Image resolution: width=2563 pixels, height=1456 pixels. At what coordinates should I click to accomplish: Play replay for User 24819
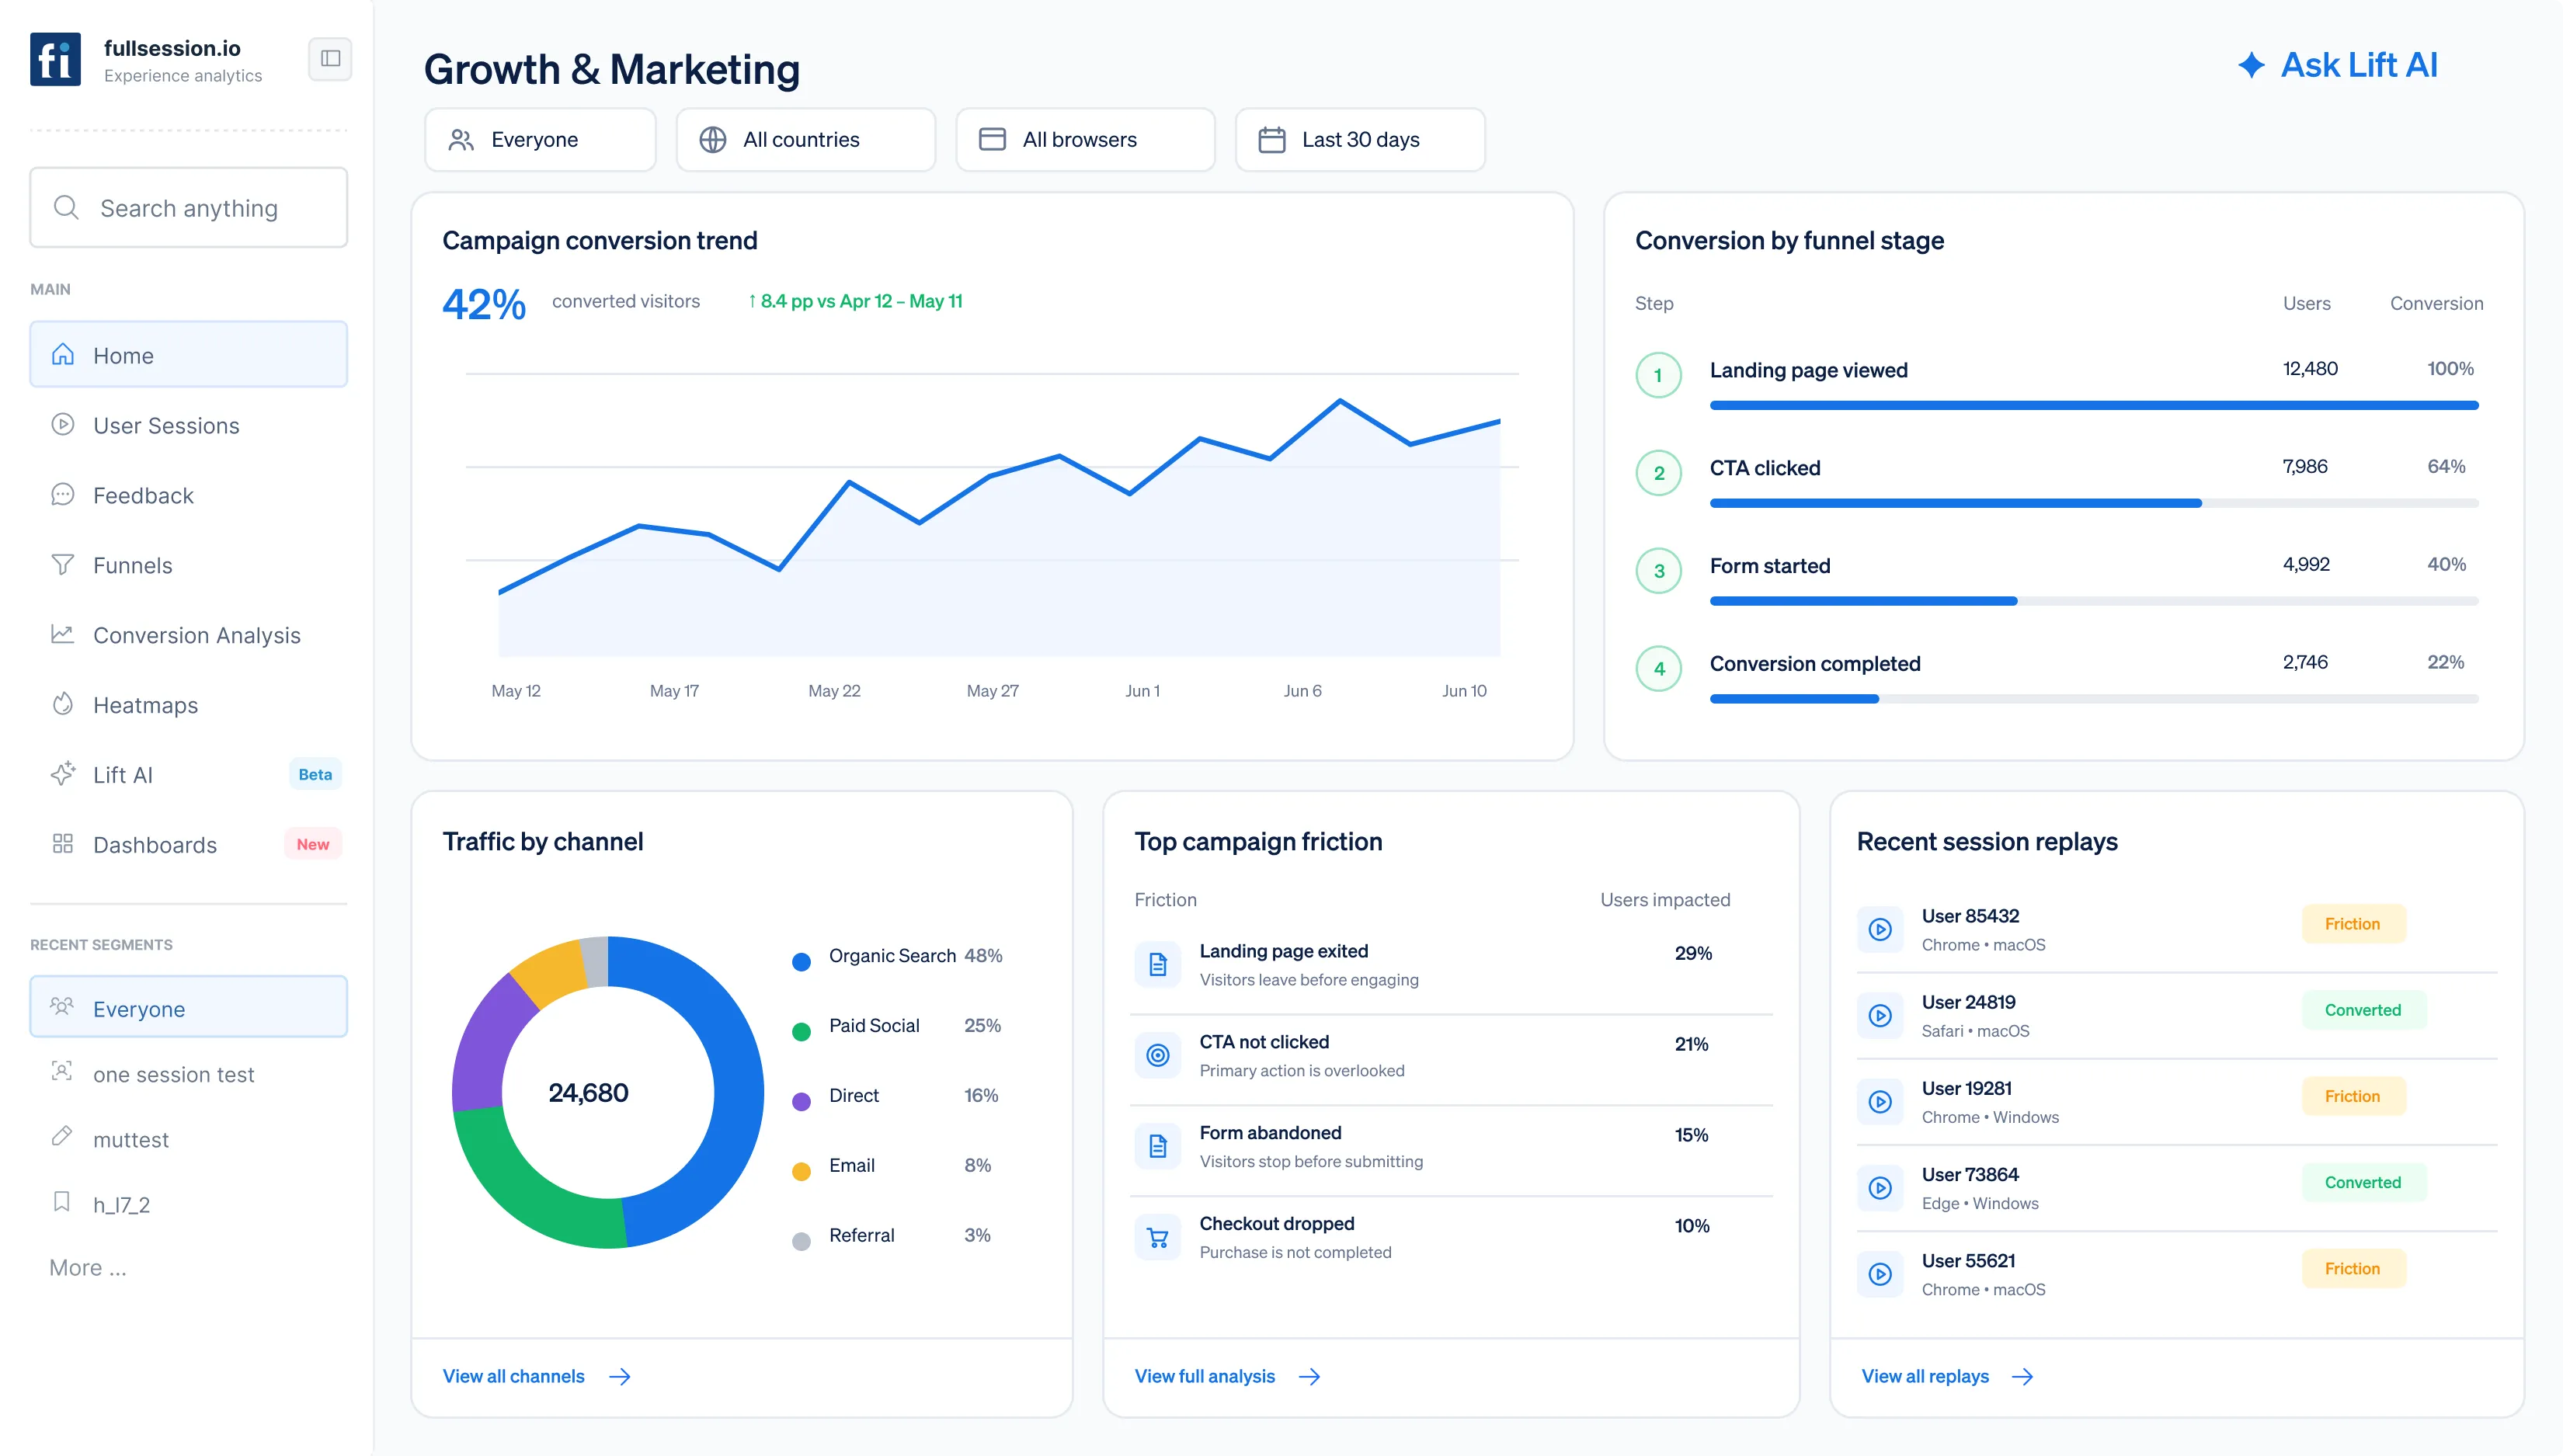pyautogui.click(x=1880, y=1015)
